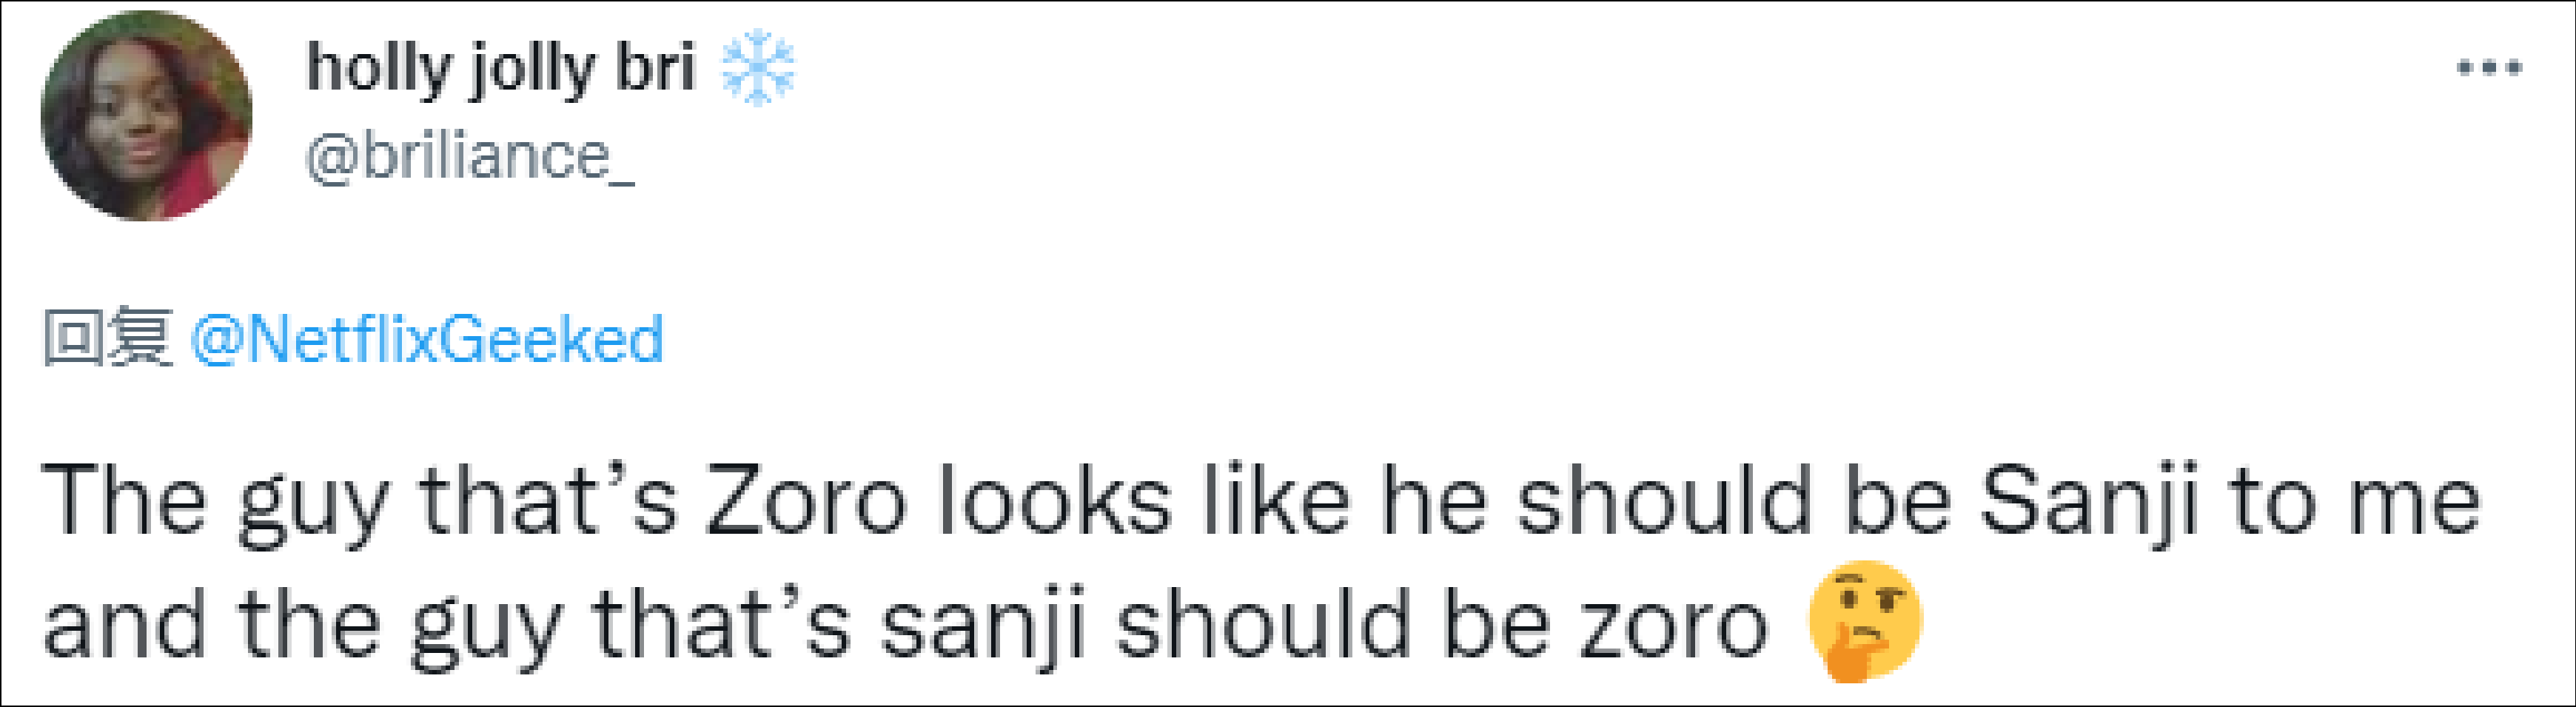Click the display name holly jolly bri
This screenshot has height=707, width=2576.
coord(500,69)
